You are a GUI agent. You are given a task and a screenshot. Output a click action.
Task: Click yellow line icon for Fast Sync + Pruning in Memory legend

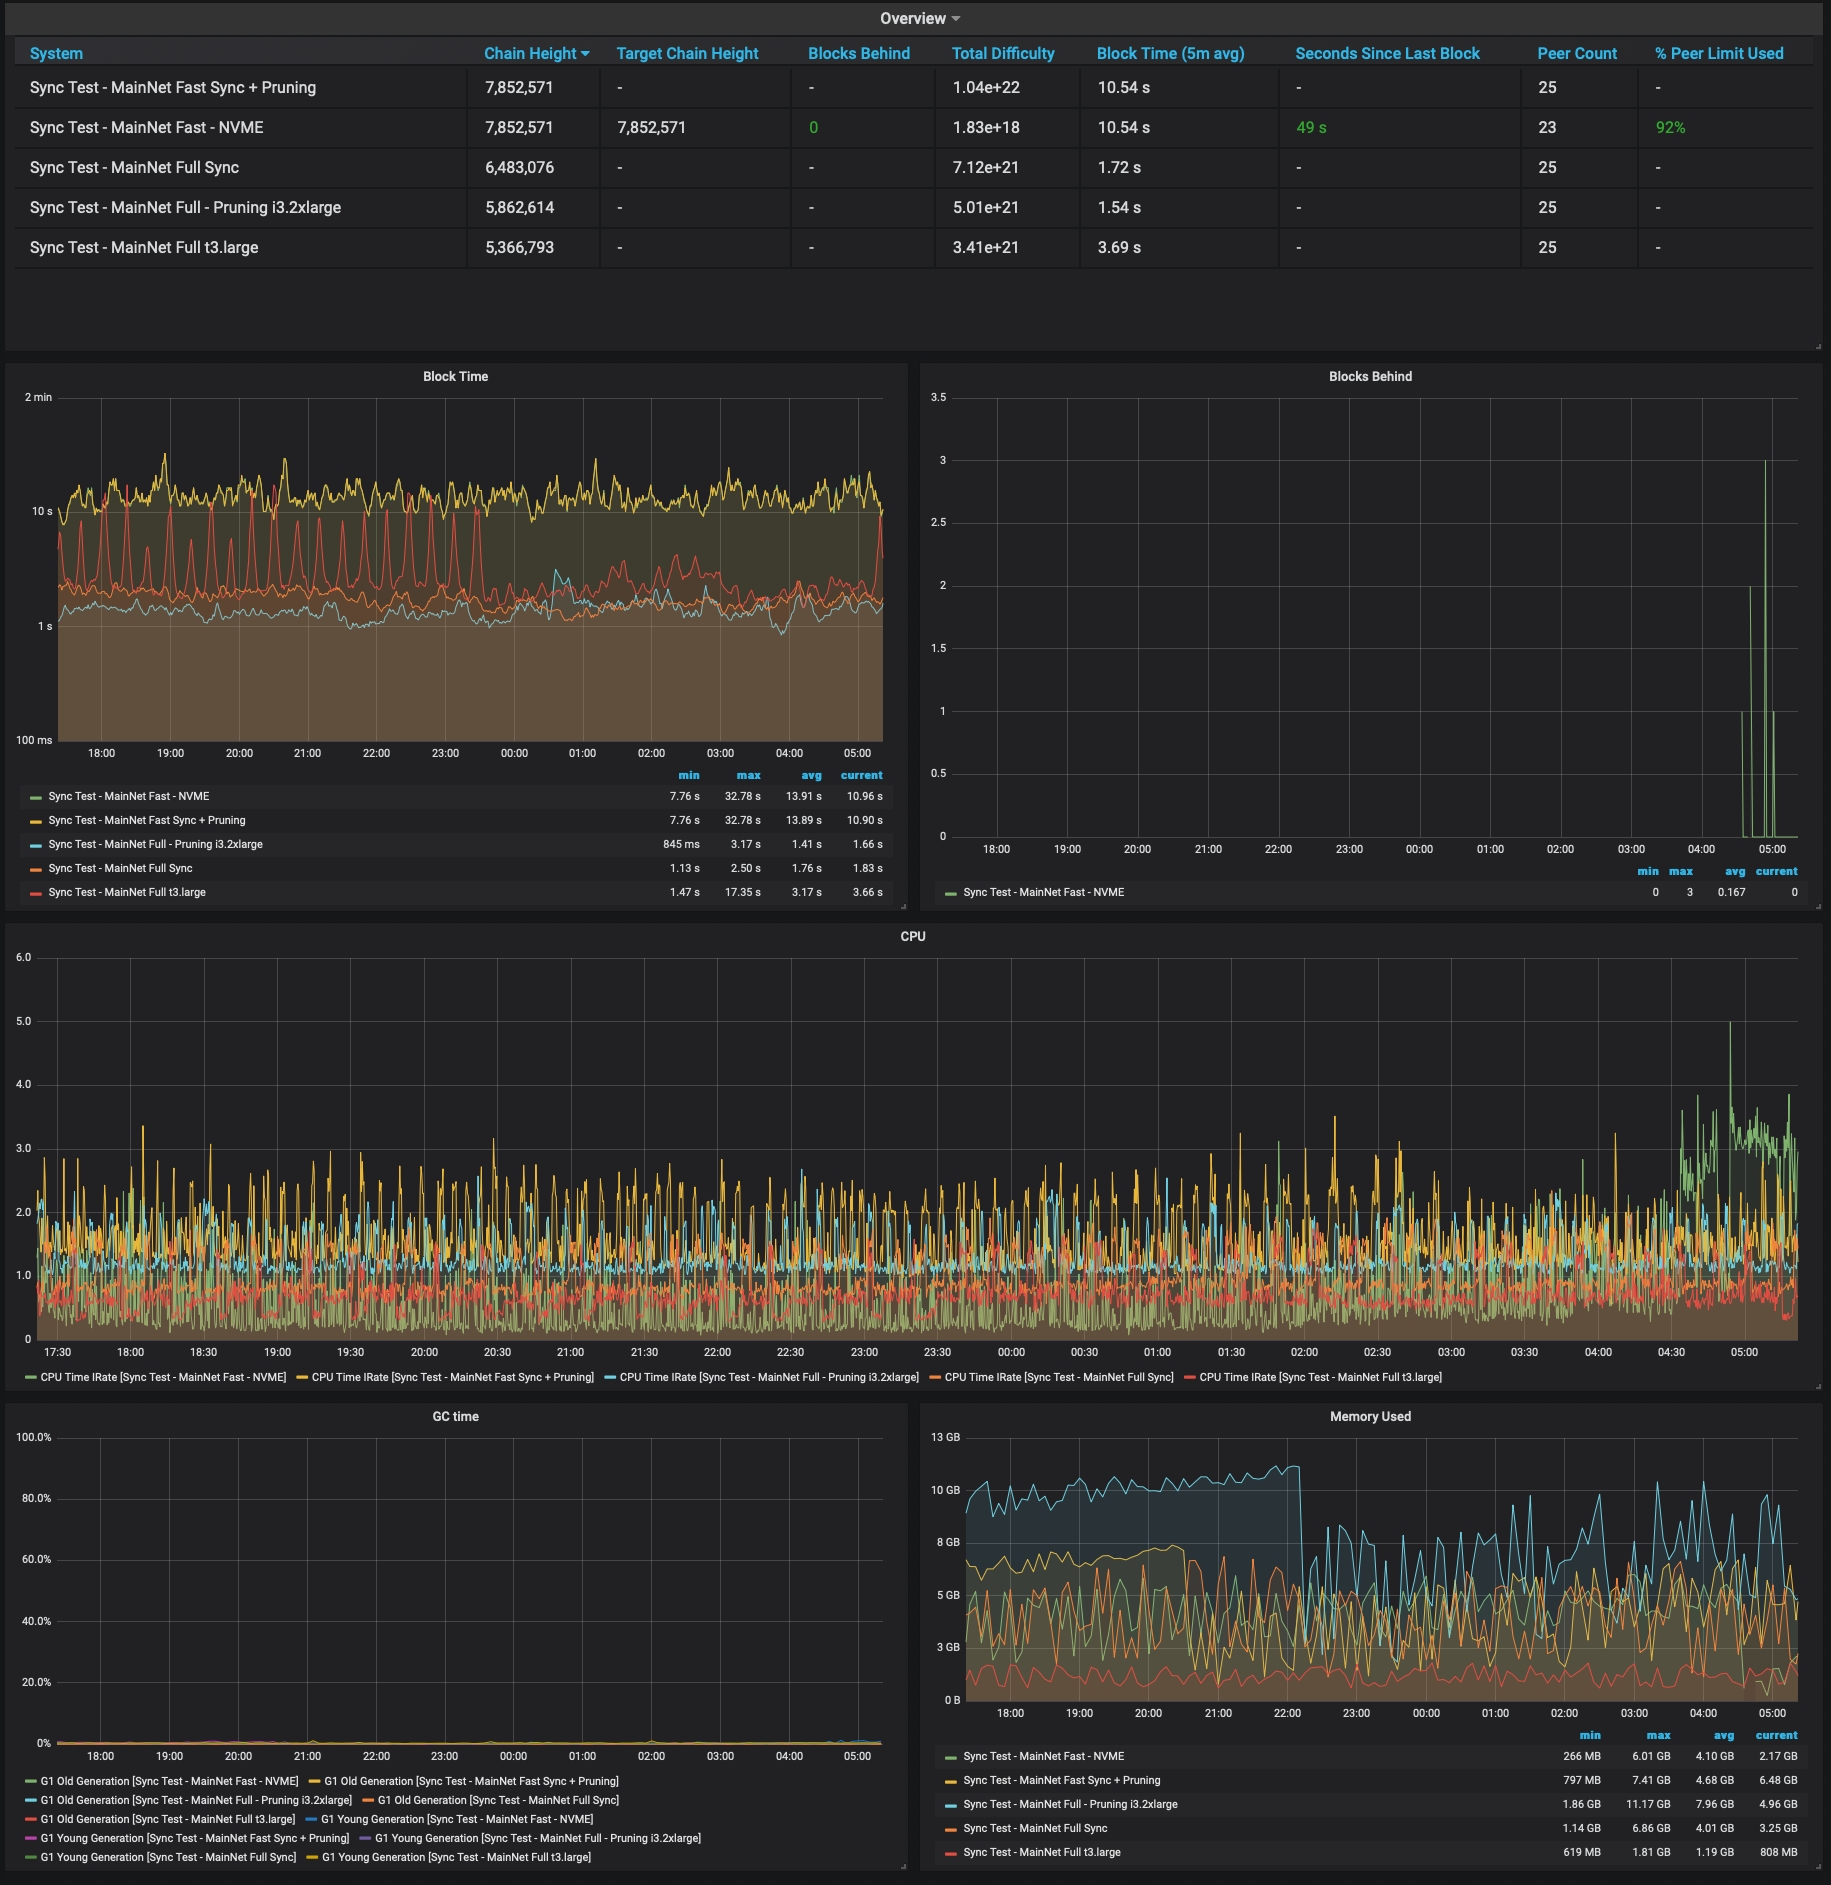point(951,1782)
